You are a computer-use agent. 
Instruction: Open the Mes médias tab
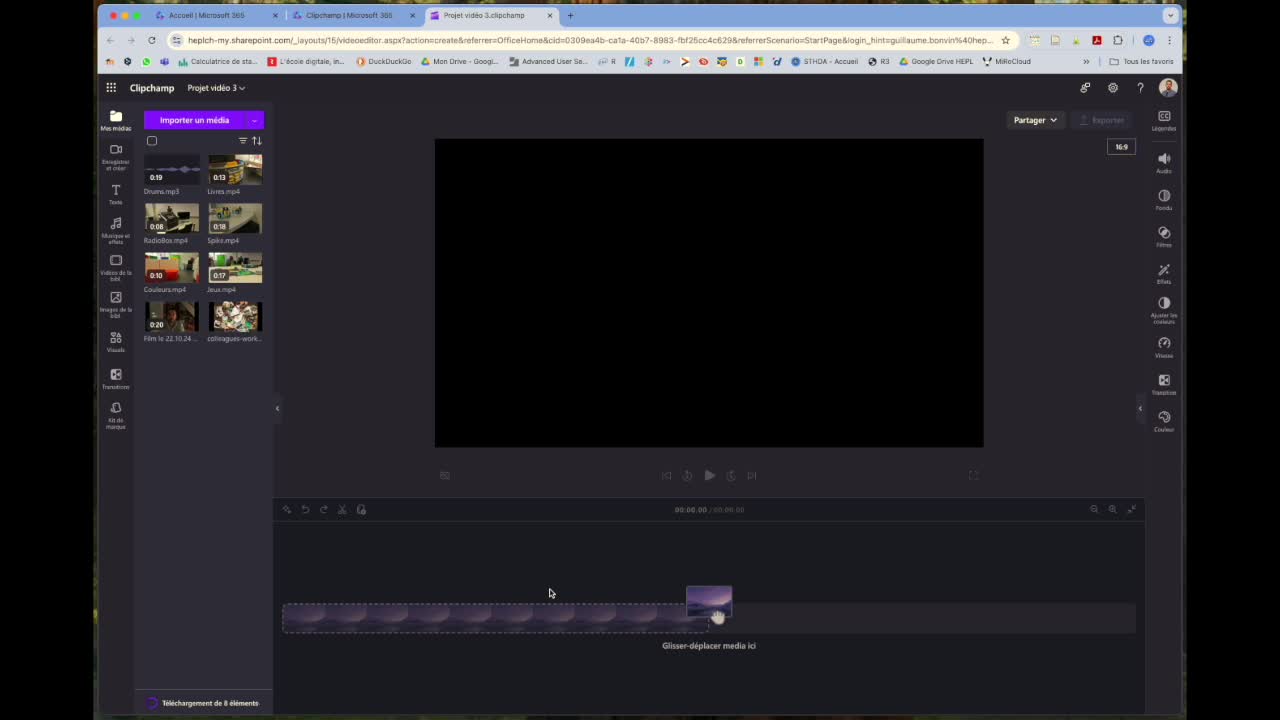coord(115,121)
